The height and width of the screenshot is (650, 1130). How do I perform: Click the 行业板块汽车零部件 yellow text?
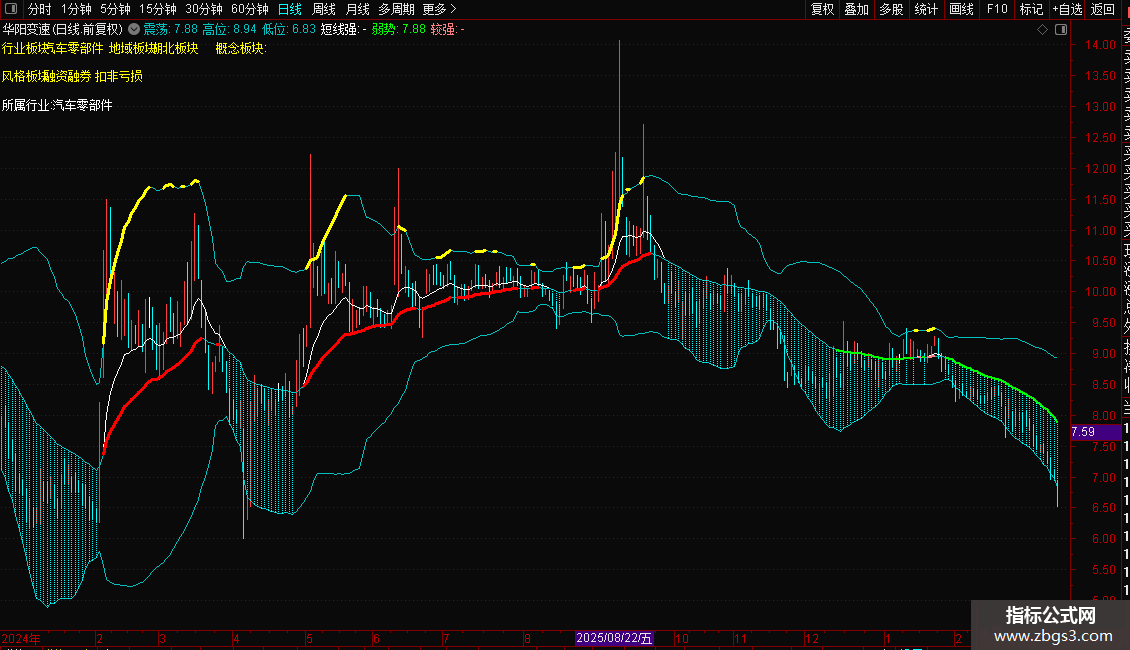pos(53,48)
